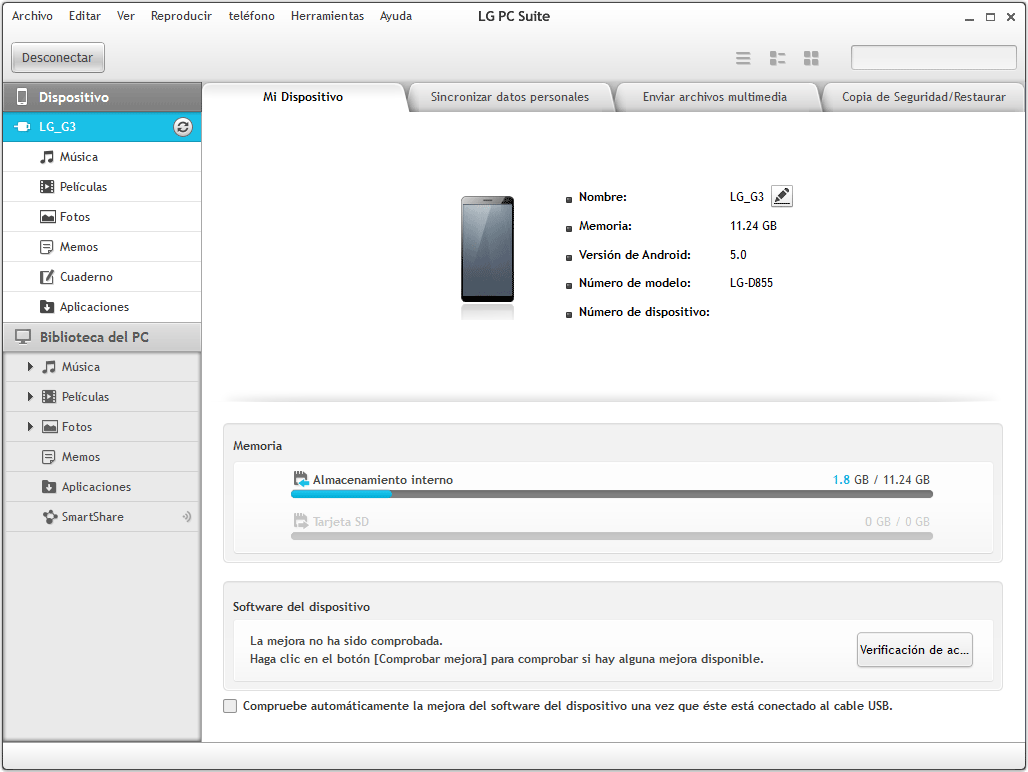The height and width of the screenshot is (772, 1028).
Task: Enable automatic software update check checkbox
Action: coord(230,706)
